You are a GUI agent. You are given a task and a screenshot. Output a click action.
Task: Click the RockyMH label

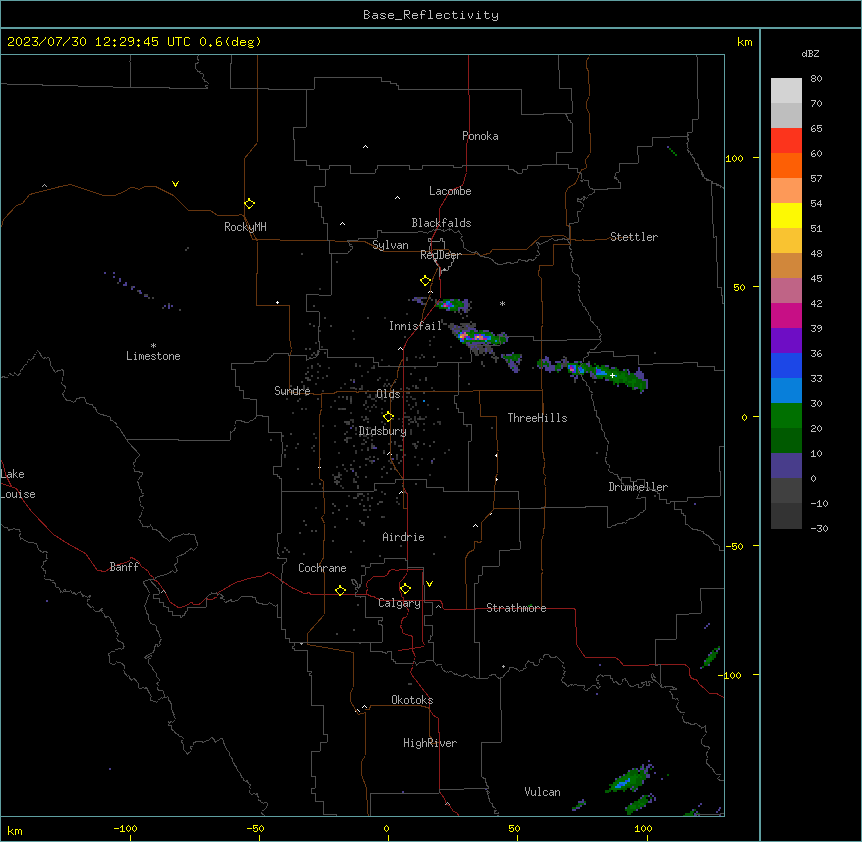click(245, 227)
